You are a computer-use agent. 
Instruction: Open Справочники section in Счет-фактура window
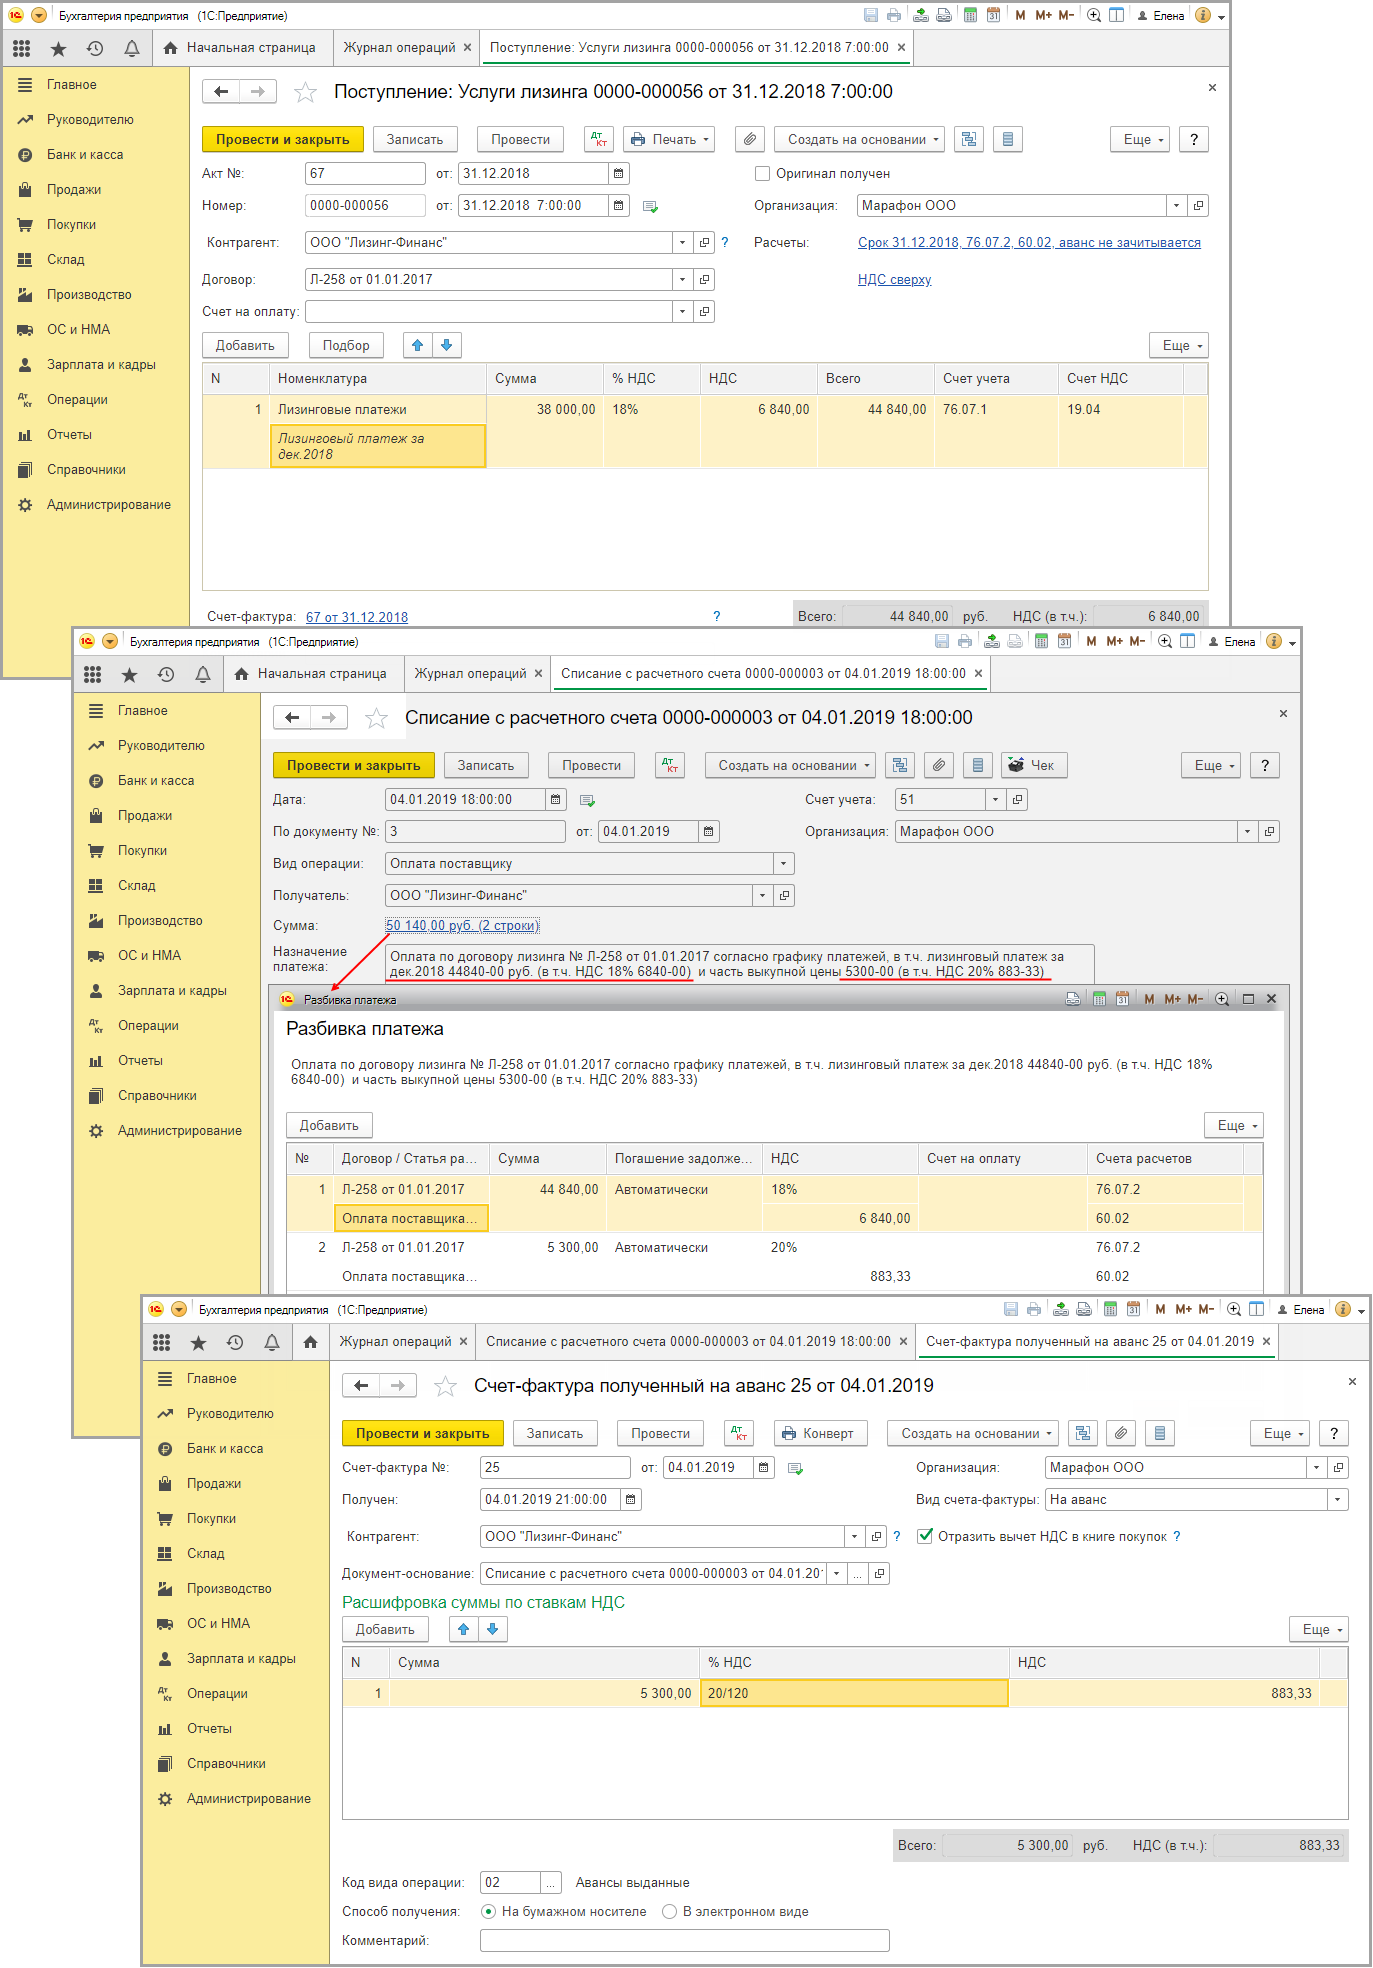(226, 1764)
